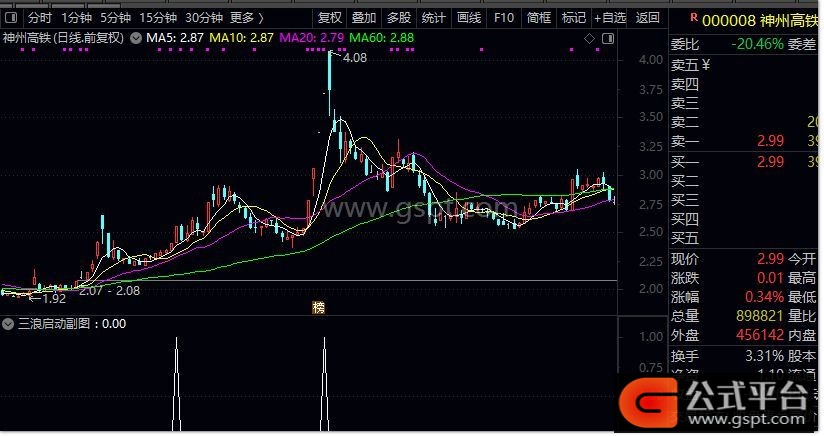Add stock via +自选
The image size is (824, 436).
pyautogui.click(x=610, y=18)
